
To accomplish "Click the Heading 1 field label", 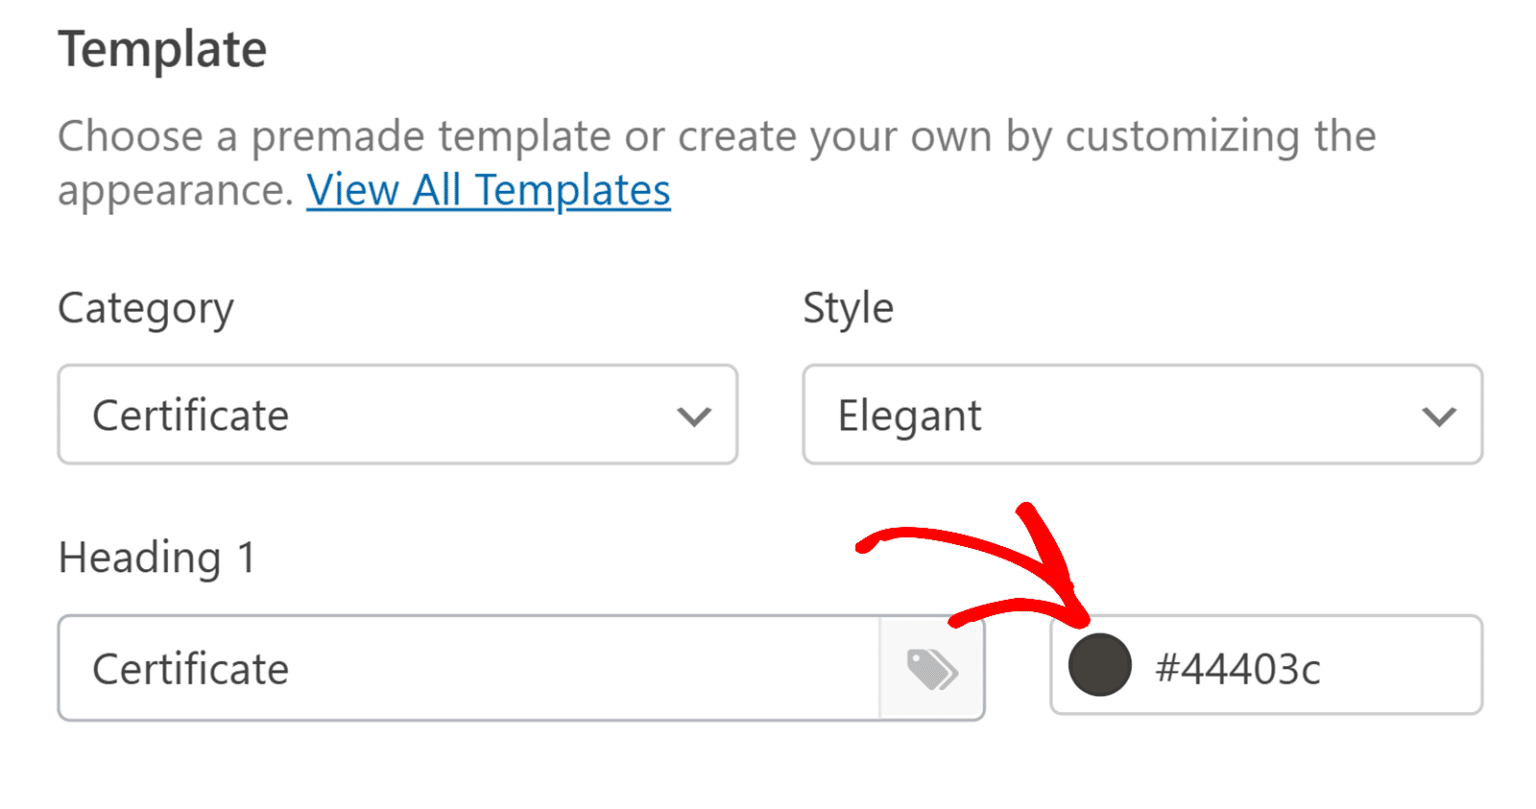I will [157, 557].
